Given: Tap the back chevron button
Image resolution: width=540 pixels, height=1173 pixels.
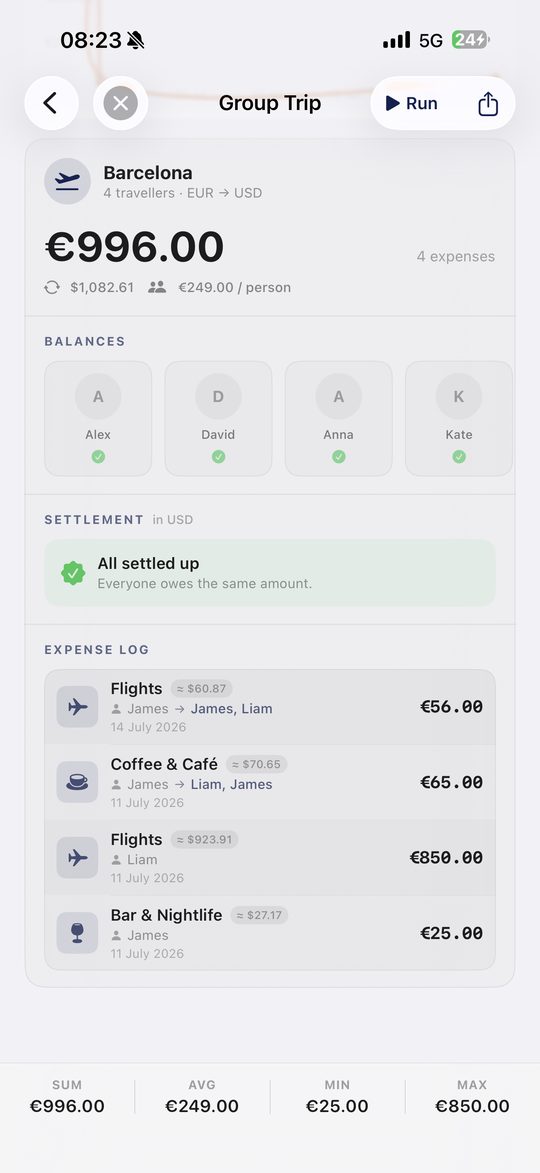Looking at the screenshot, I should tap(52, 103).
